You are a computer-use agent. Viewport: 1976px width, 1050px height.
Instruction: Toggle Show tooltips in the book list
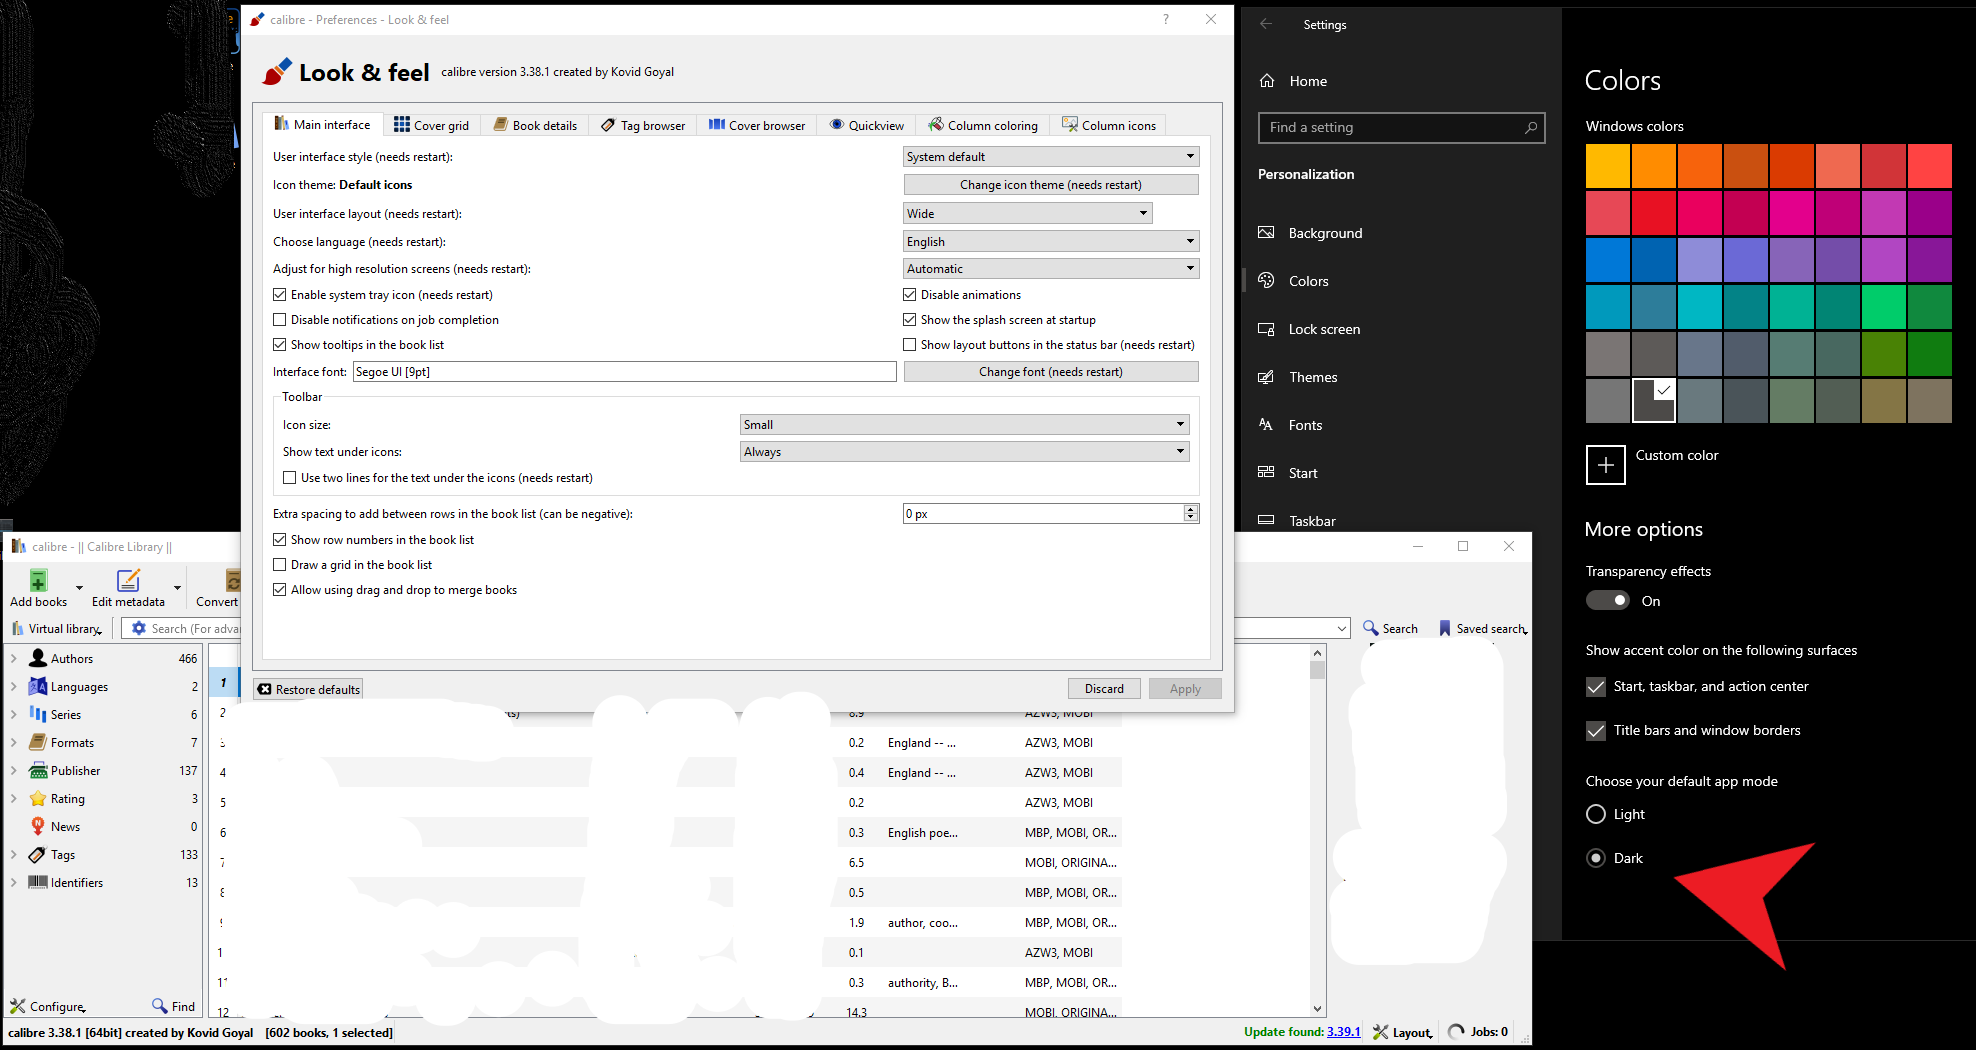click(280, 345)
